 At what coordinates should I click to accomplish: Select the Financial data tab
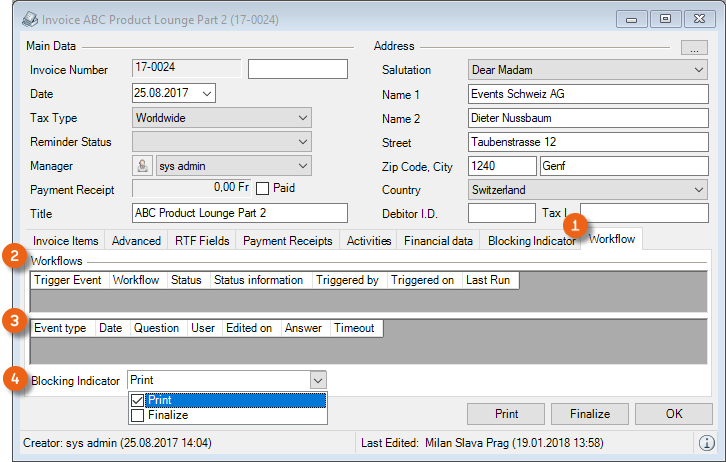(x=439, y=241)
